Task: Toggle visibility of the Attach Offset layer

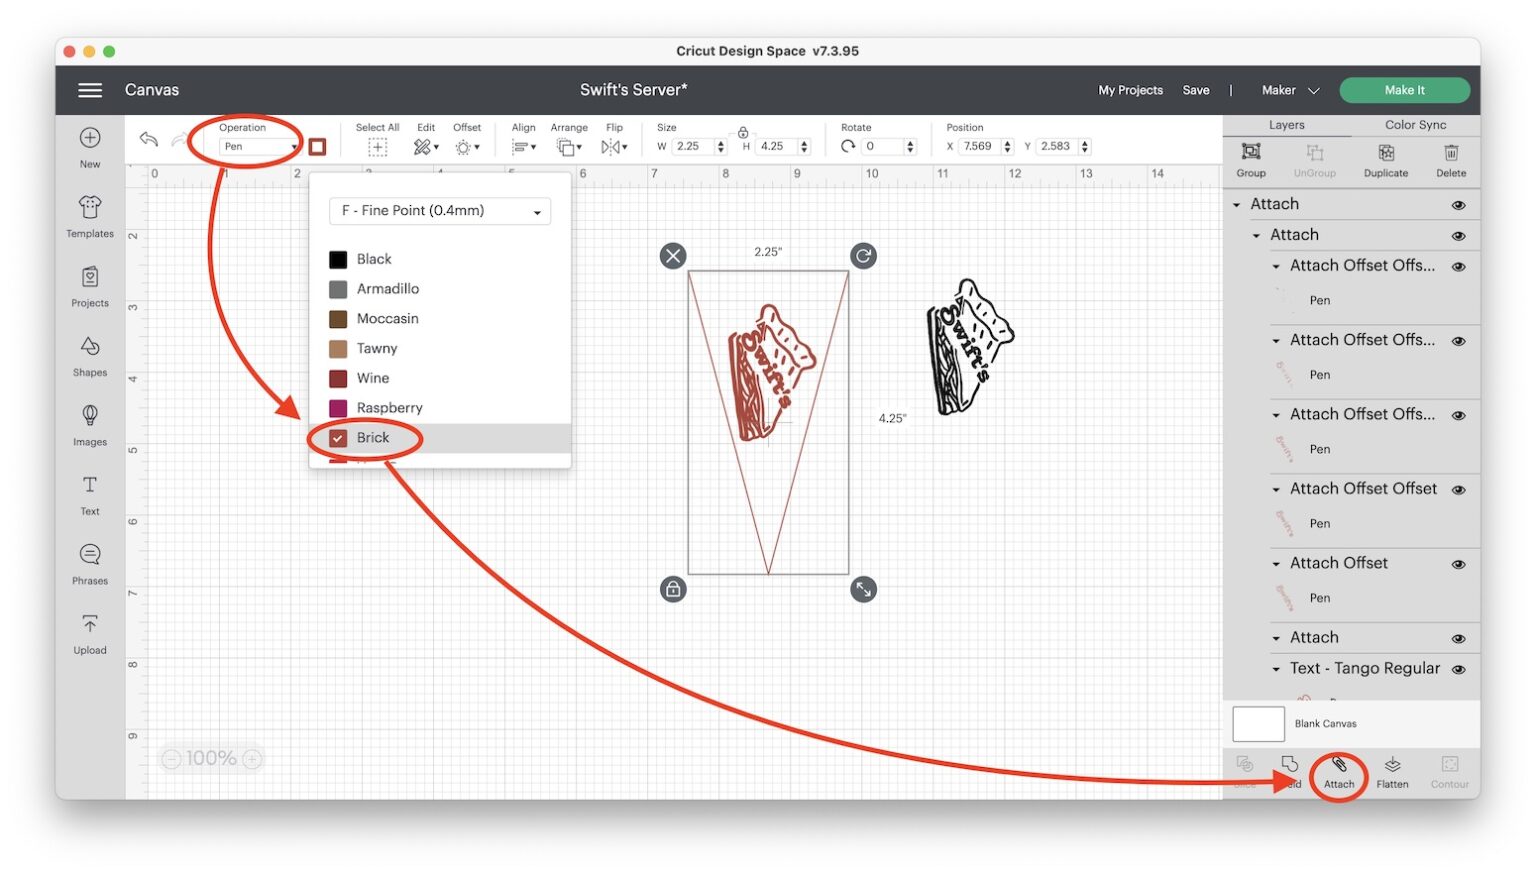Action: tap(1459, 564)
